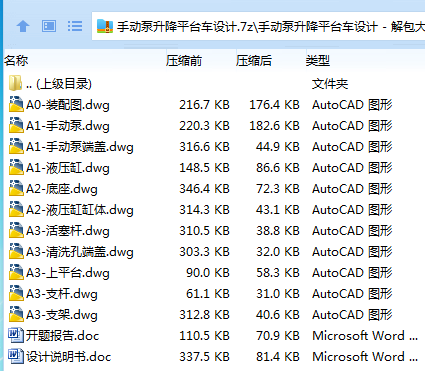Select the file A3-活塞杆.dwg

point(68,231)
